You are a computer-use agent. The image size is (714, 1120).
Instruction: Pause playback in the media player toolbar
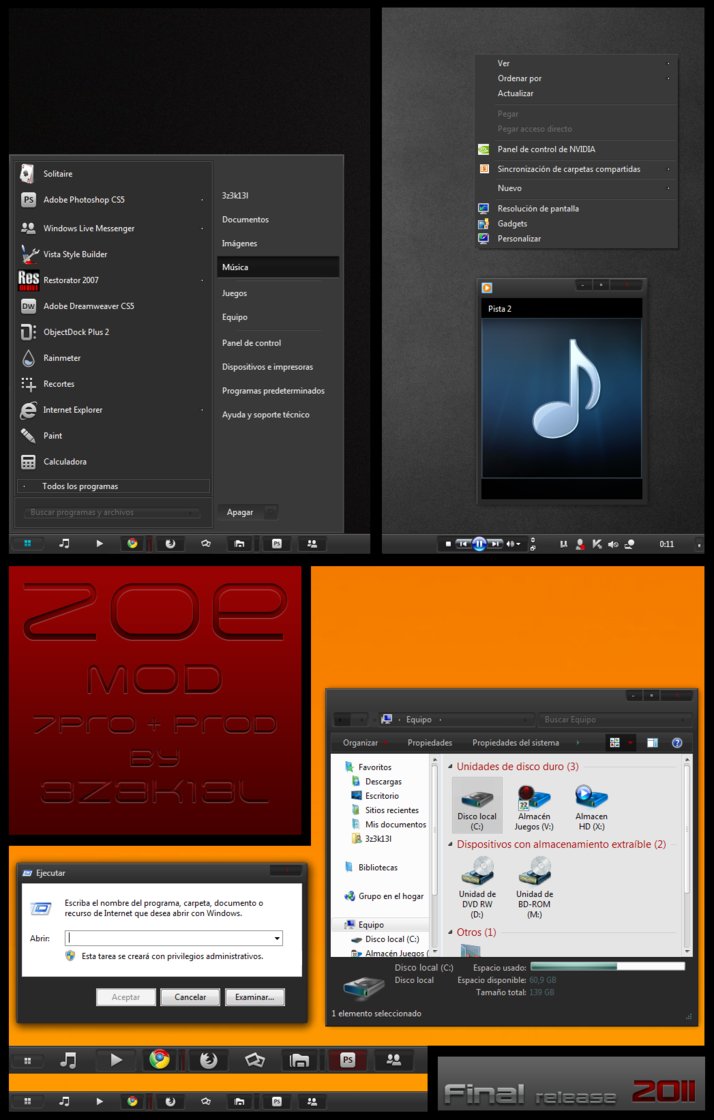479,544
